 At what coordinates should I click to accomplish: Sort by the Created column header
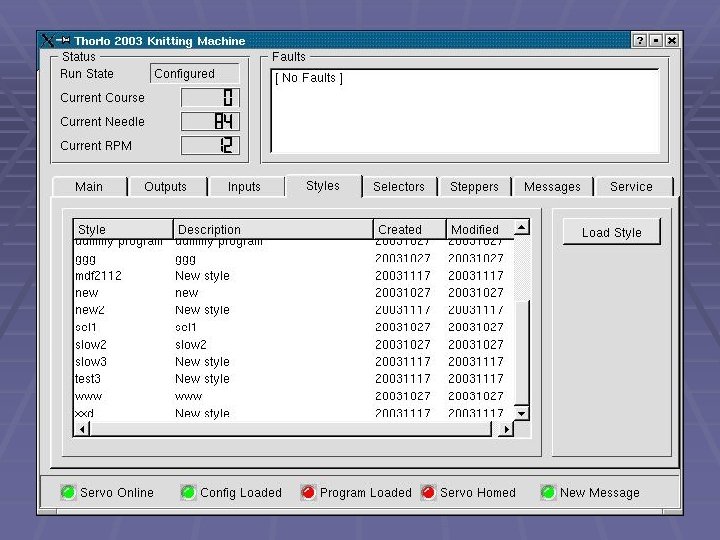(x=410, y=229)
